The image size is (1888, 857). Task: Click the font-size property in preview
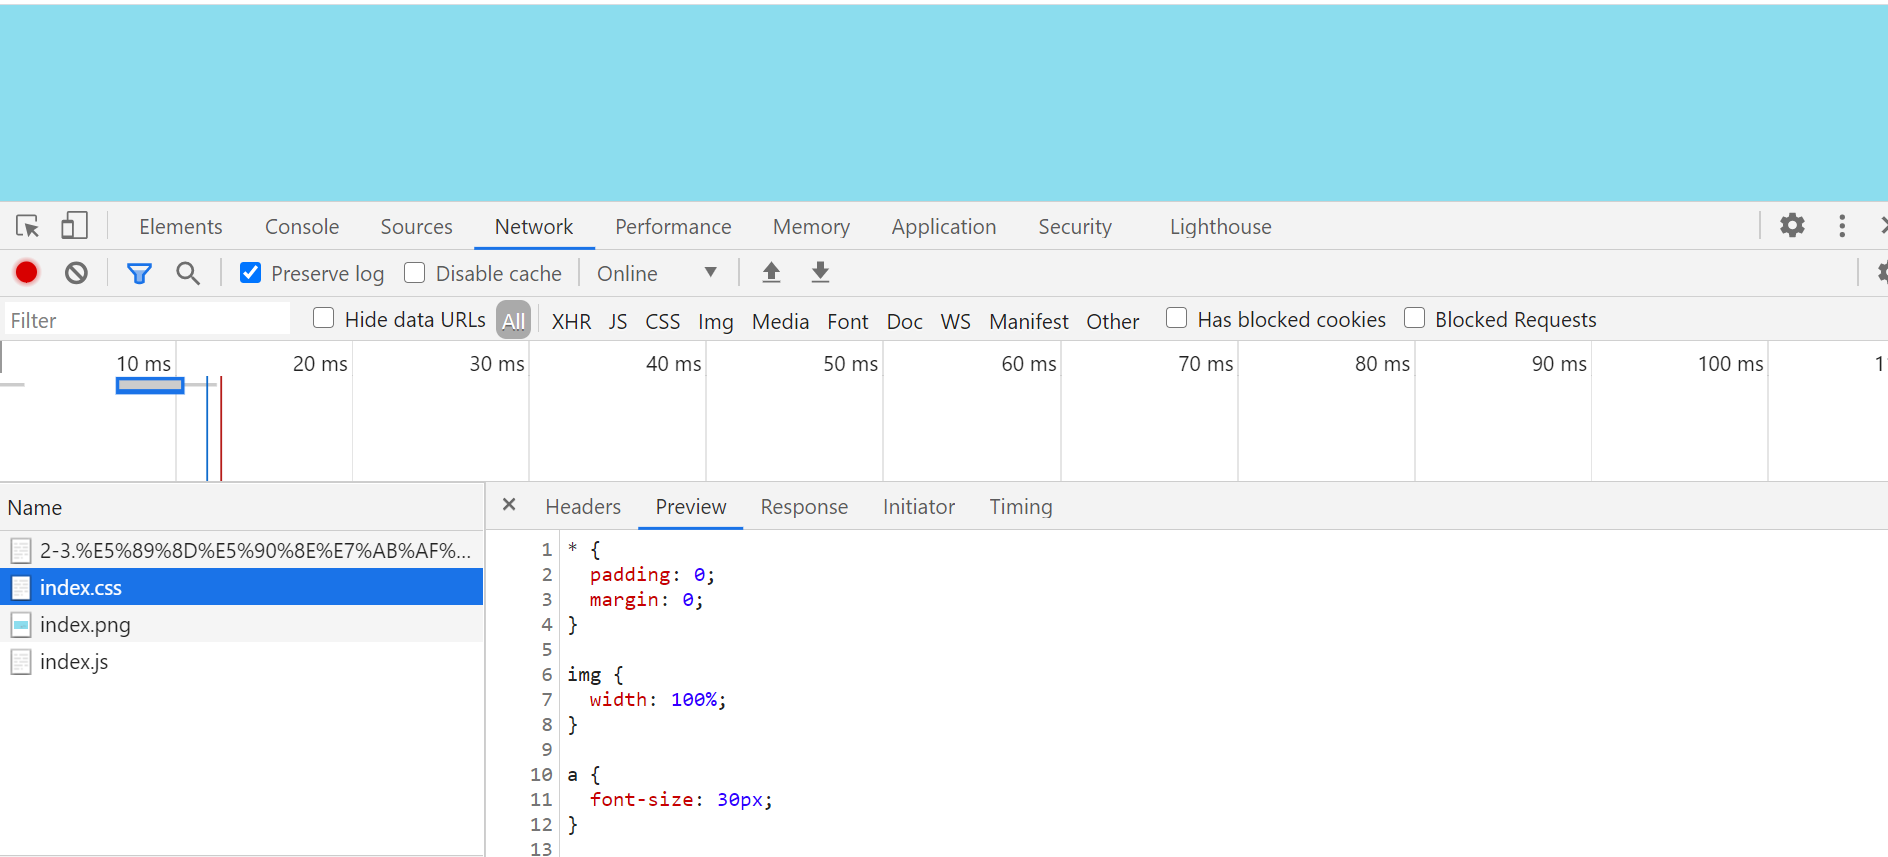click(641, 799)
